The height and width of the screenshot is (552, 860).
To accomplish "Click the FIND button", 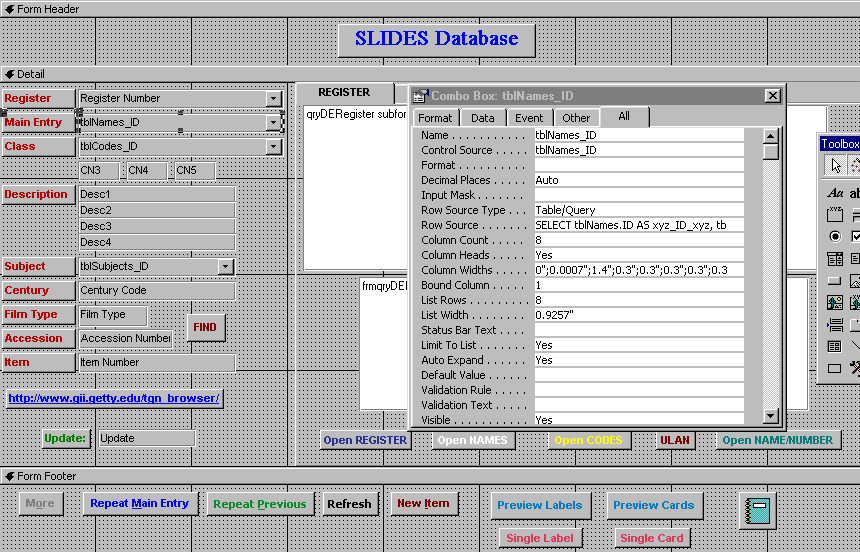I will click(x=205, y=327).
